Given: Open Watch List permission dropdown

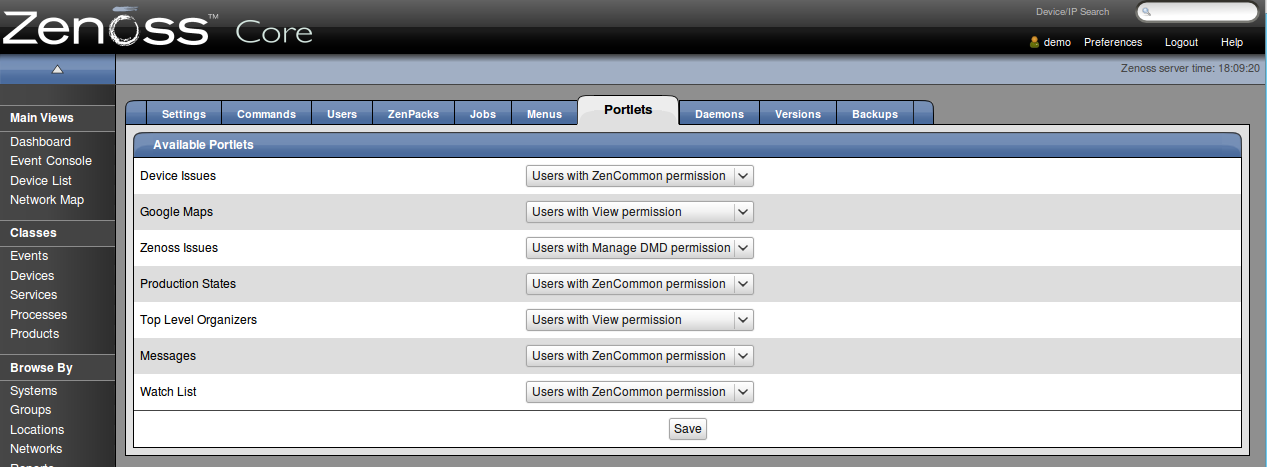Looking at the screenshot, I should pyautogui.click(x=639, y=392).
